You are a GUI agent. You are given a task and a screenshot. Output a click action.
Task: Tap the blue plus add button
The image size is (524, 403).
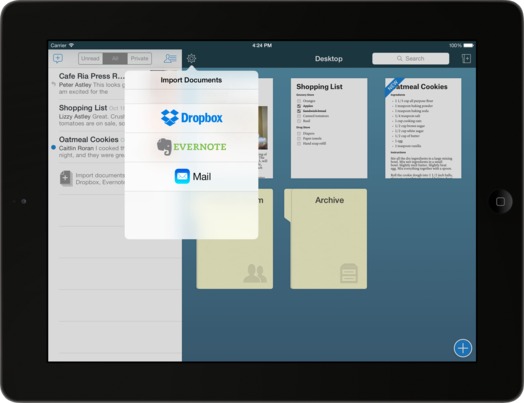coord(463,348)
